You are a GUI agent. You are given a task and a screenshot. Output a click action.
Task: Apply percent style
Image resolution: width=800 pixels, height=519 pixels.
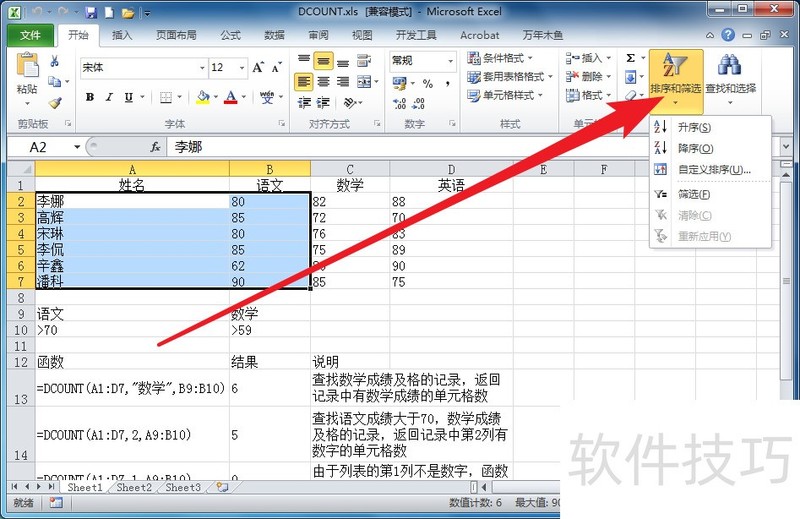coord(428,83)
